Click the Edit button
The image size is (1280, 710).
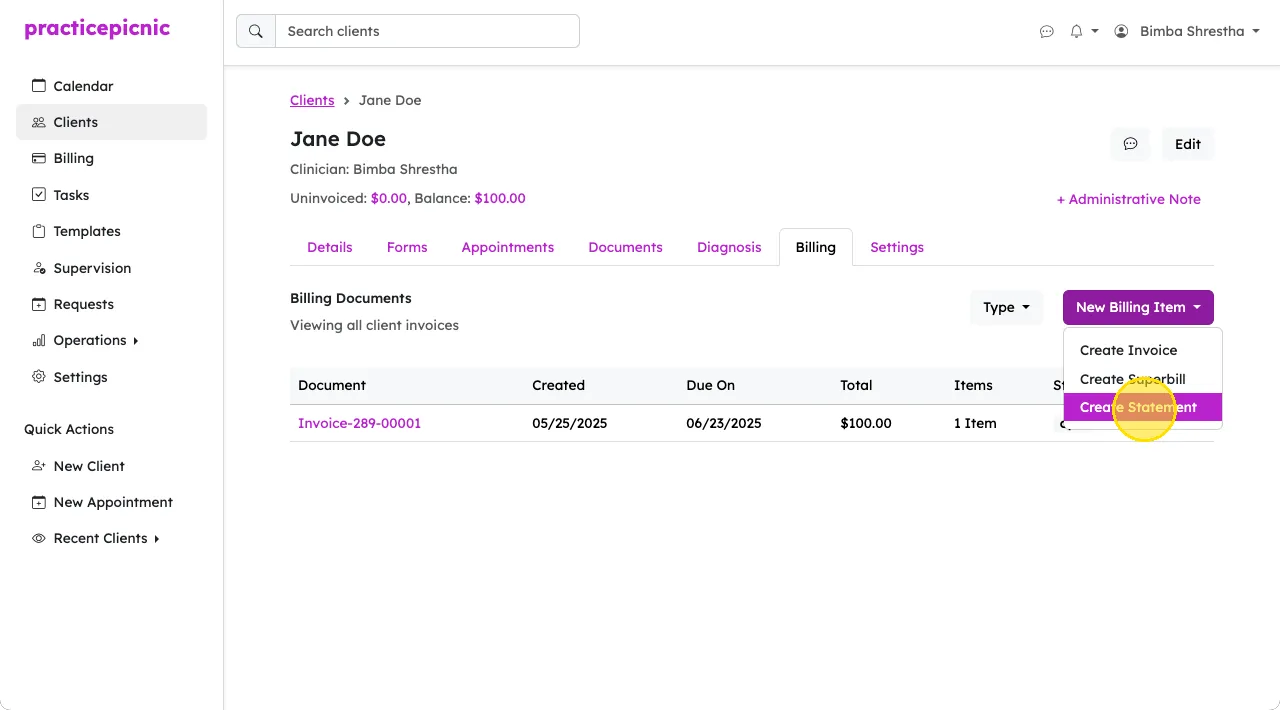(x=1188, y=144)
